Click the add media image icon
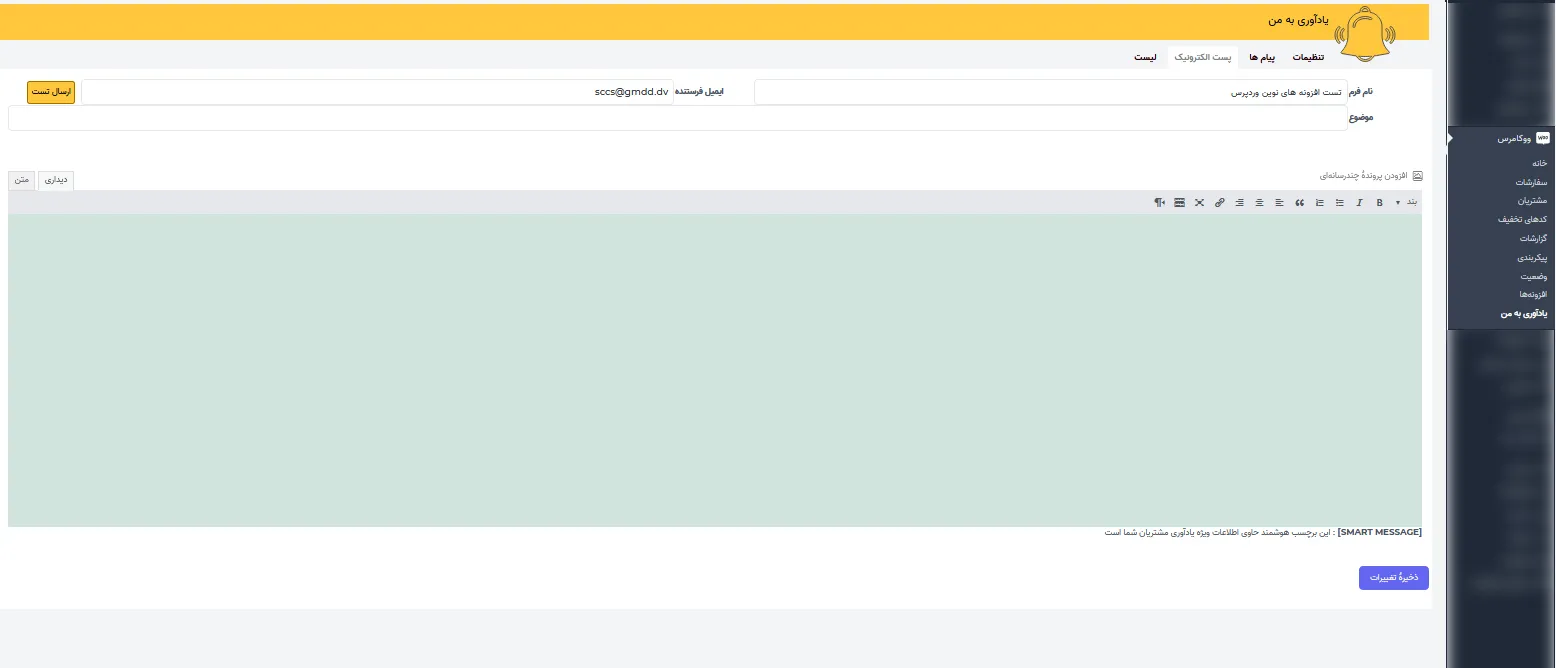The image size is (1556, 668). click(1417, 176)
